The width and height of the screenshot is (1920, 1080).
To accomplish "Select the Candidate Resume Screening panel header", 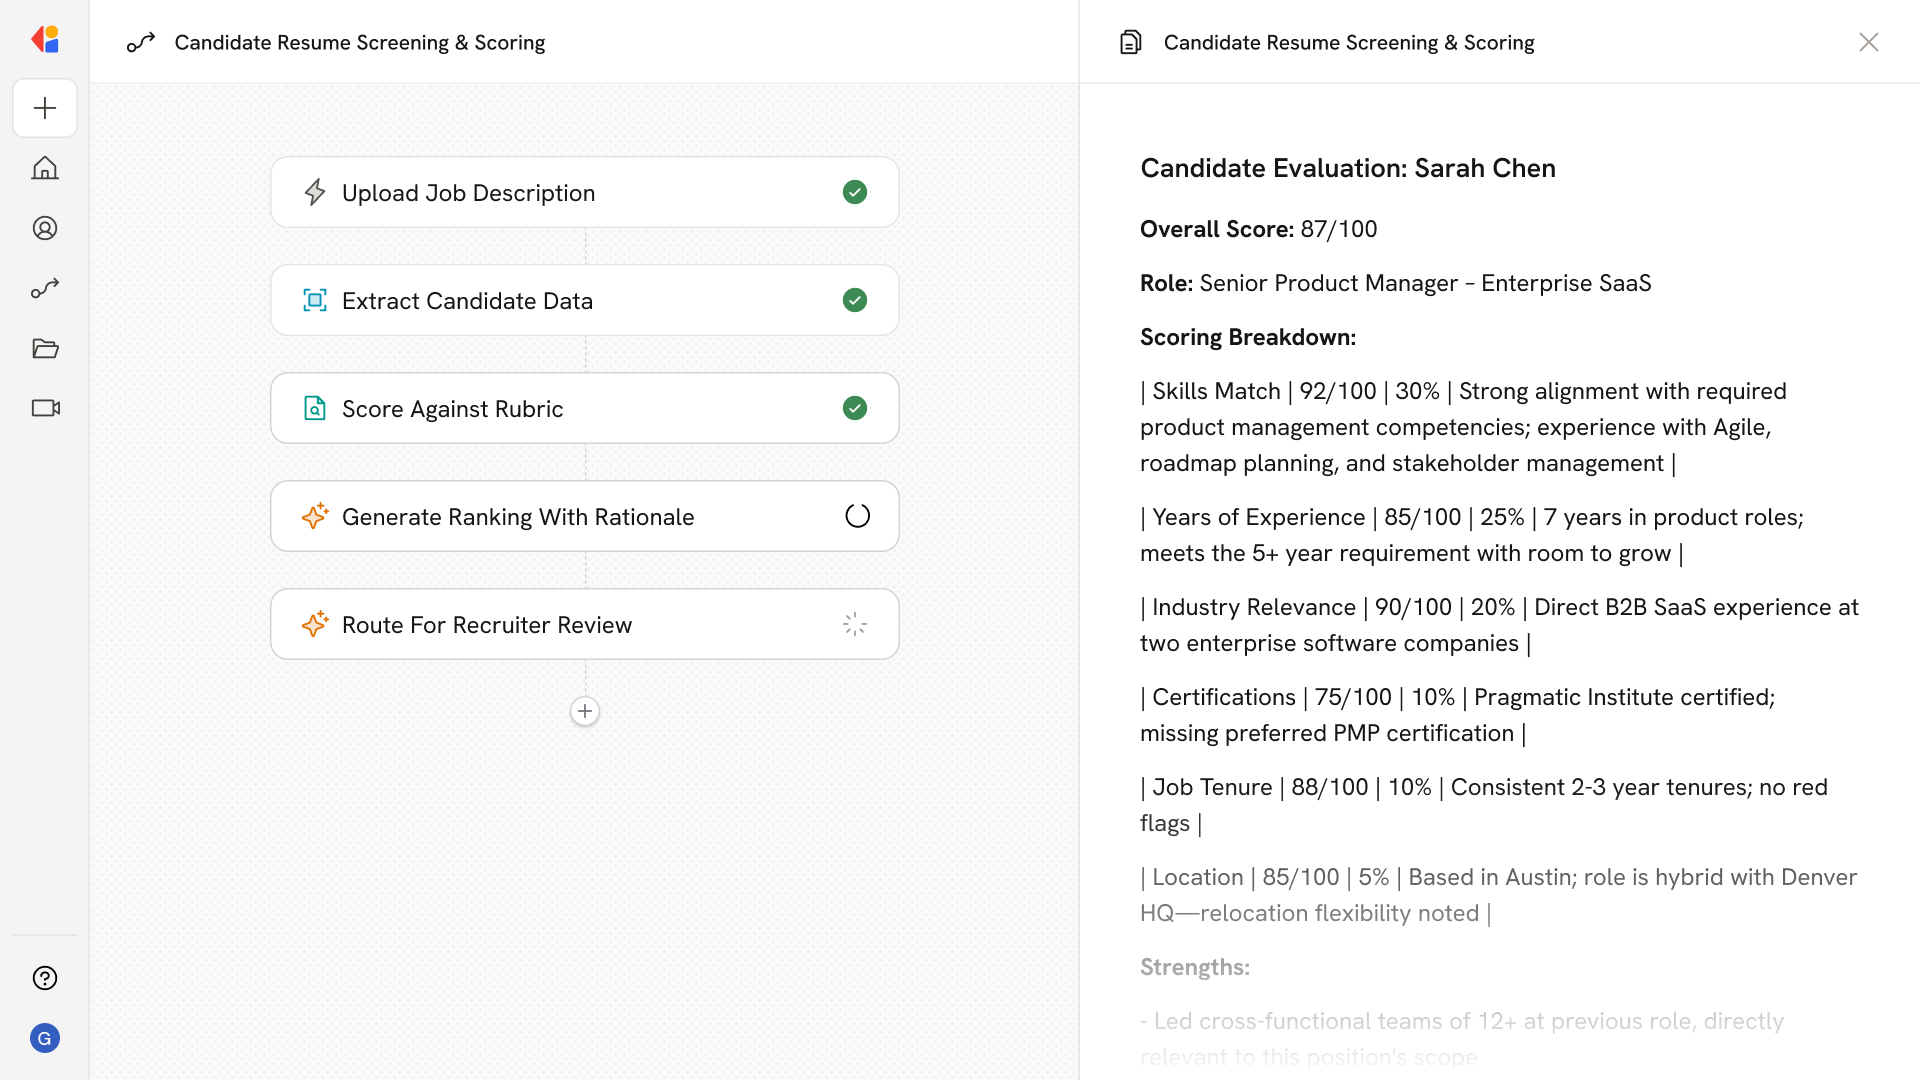I will click(x=1348, y=42).
